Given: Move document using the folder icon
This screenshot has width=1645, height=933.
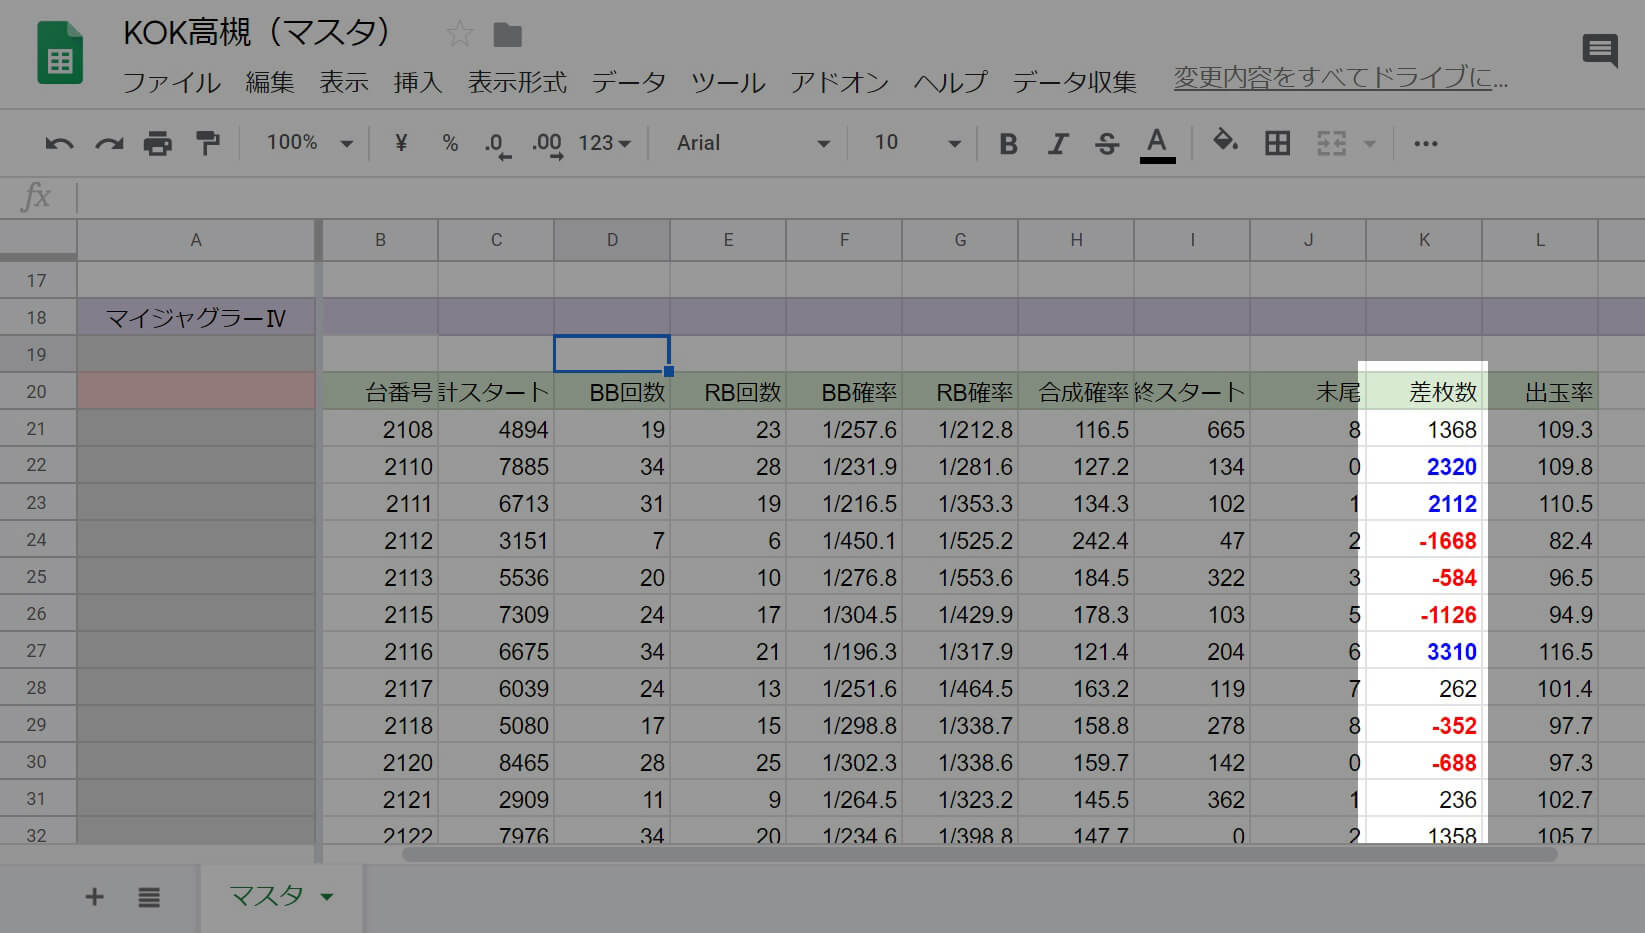Looking at the screenshot, I should pyautogui.click(x=508, y=35).
